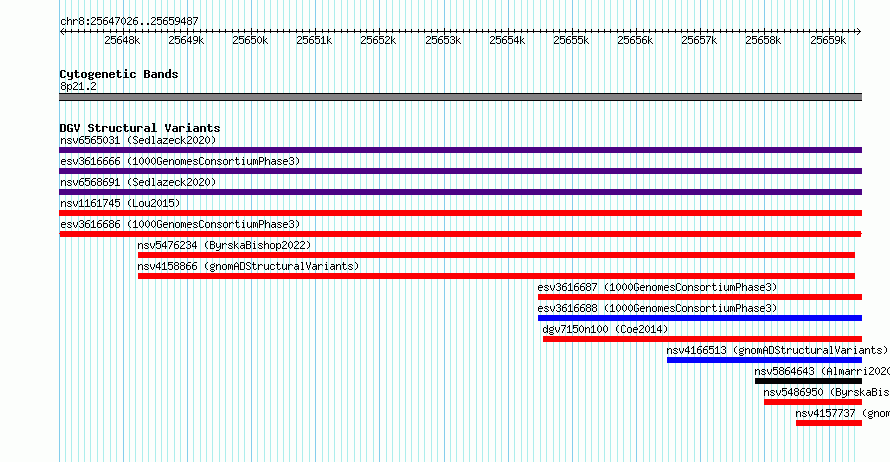
Task: Click the 25653k ruler position
Action: [x=443, y=40]
